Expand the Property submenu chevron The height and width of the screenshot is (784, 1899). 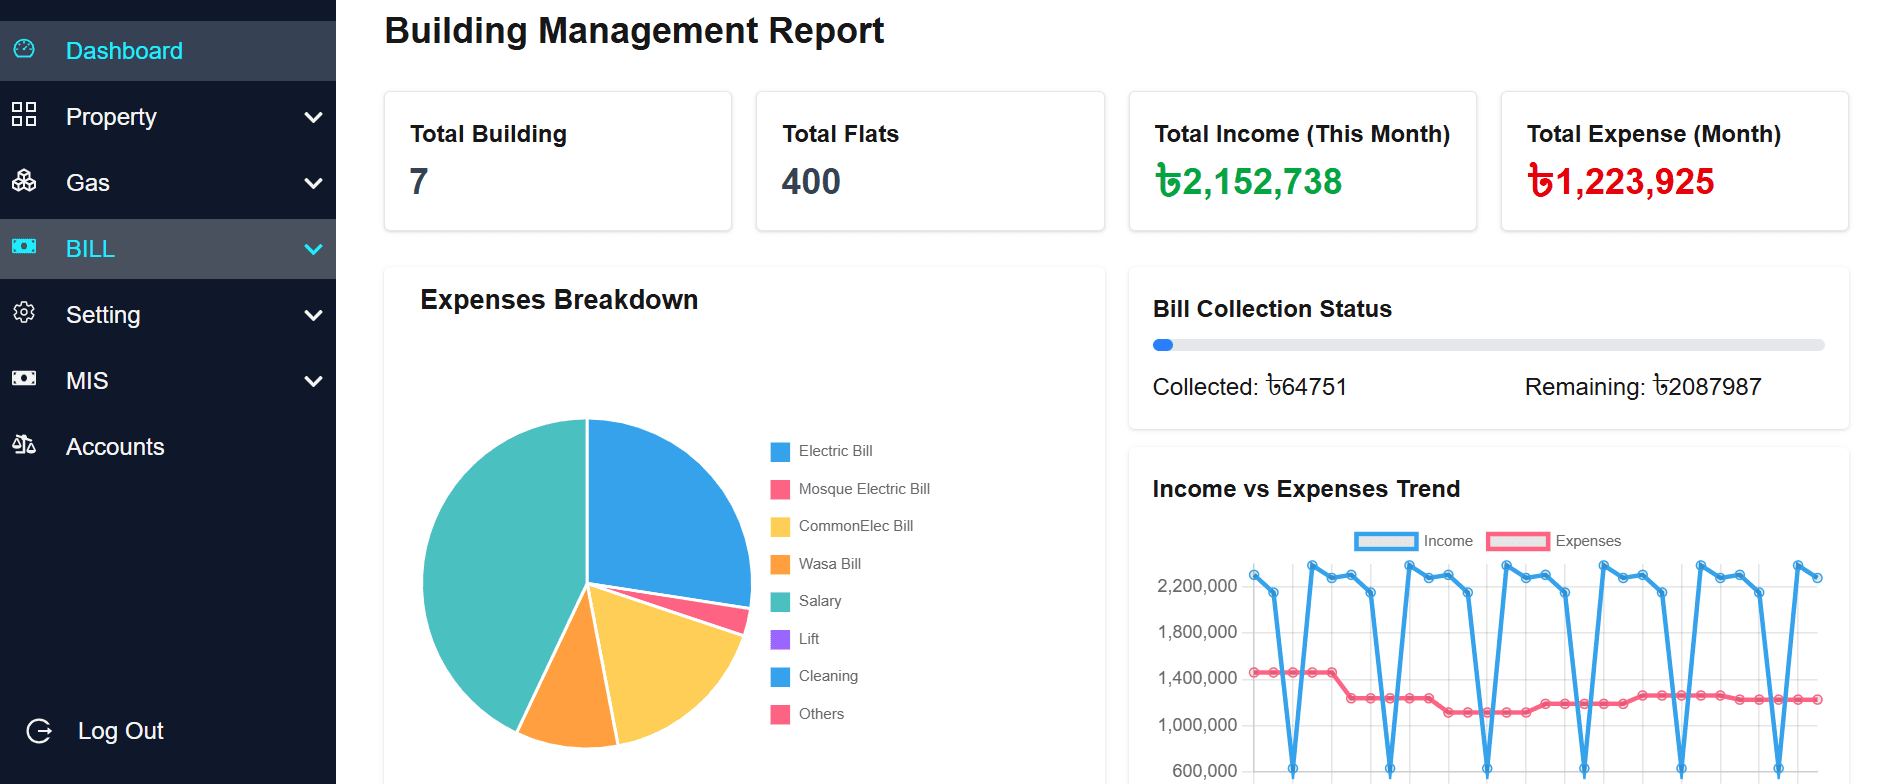pyautogui.click(x=313, y=117)
